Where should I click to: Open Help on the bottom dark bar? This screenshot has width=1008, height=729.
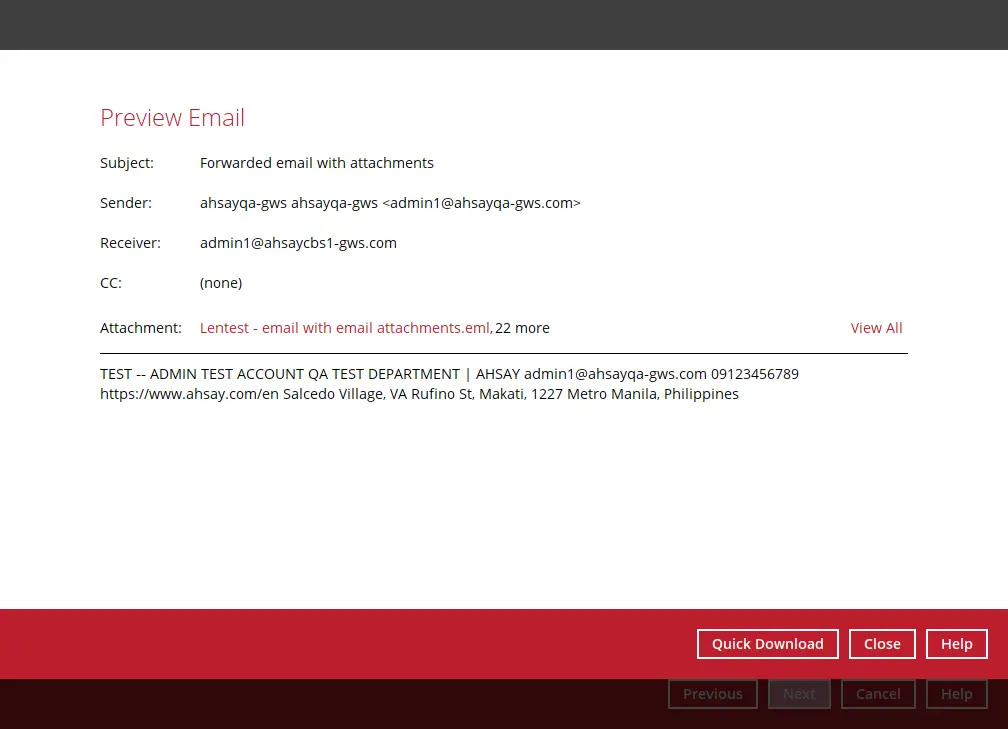[x=956, y=693]
